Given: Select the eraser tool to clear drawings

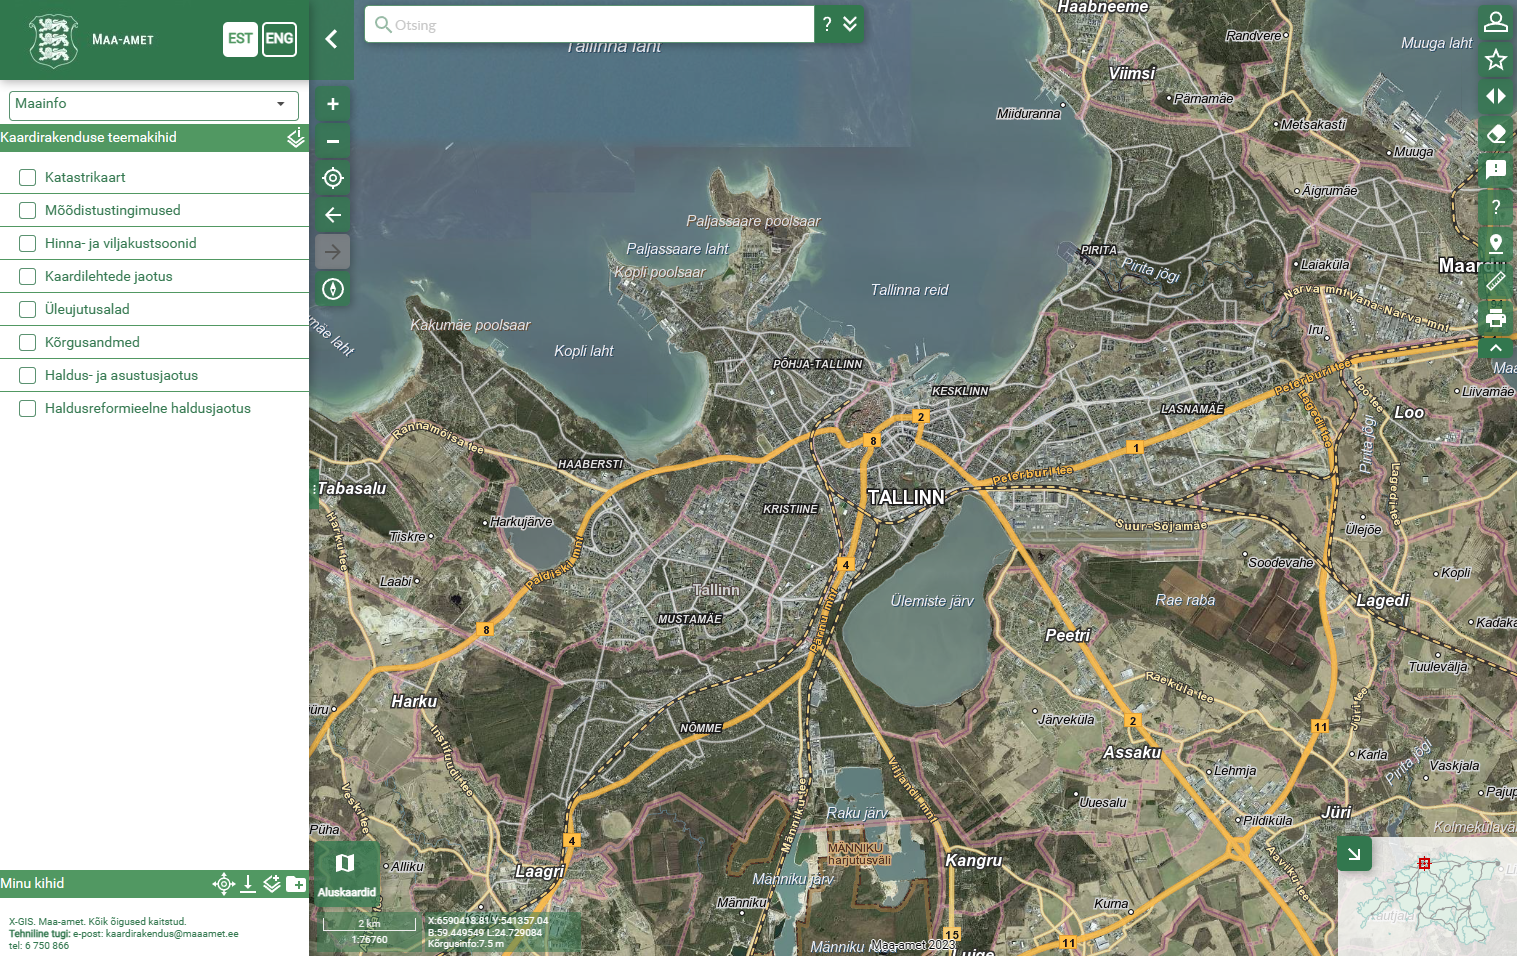Looking at the screenshot, I should (1496, 133).
